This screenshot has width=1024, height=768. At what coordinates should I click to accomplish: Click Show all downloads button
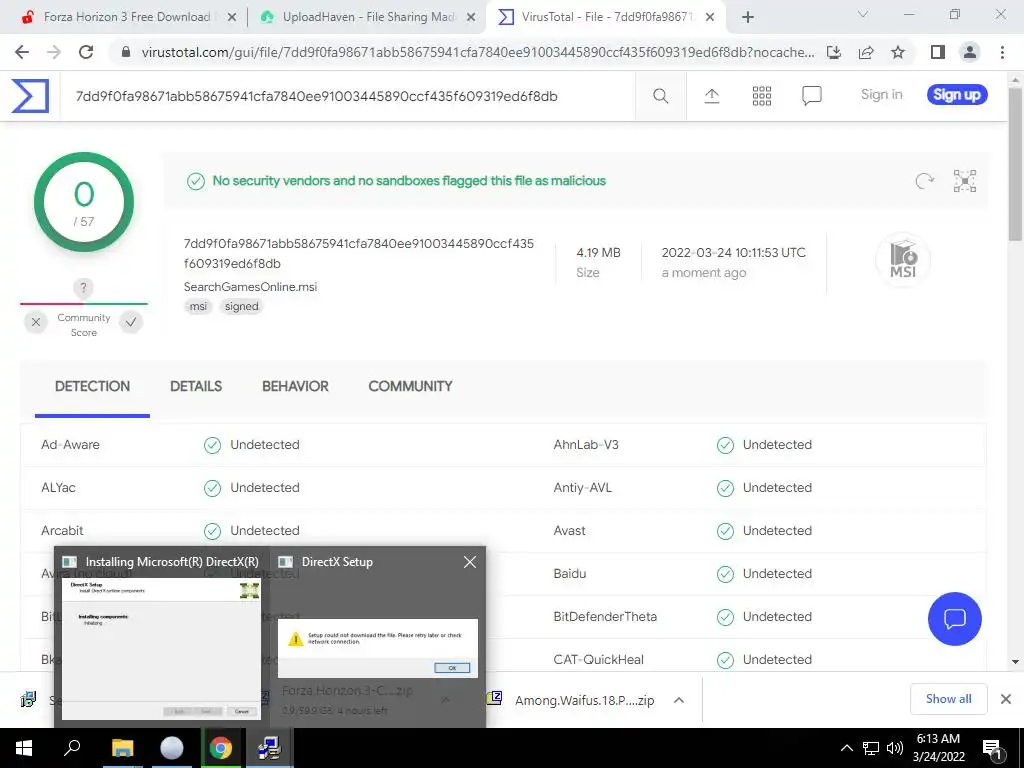coord(948,699)
